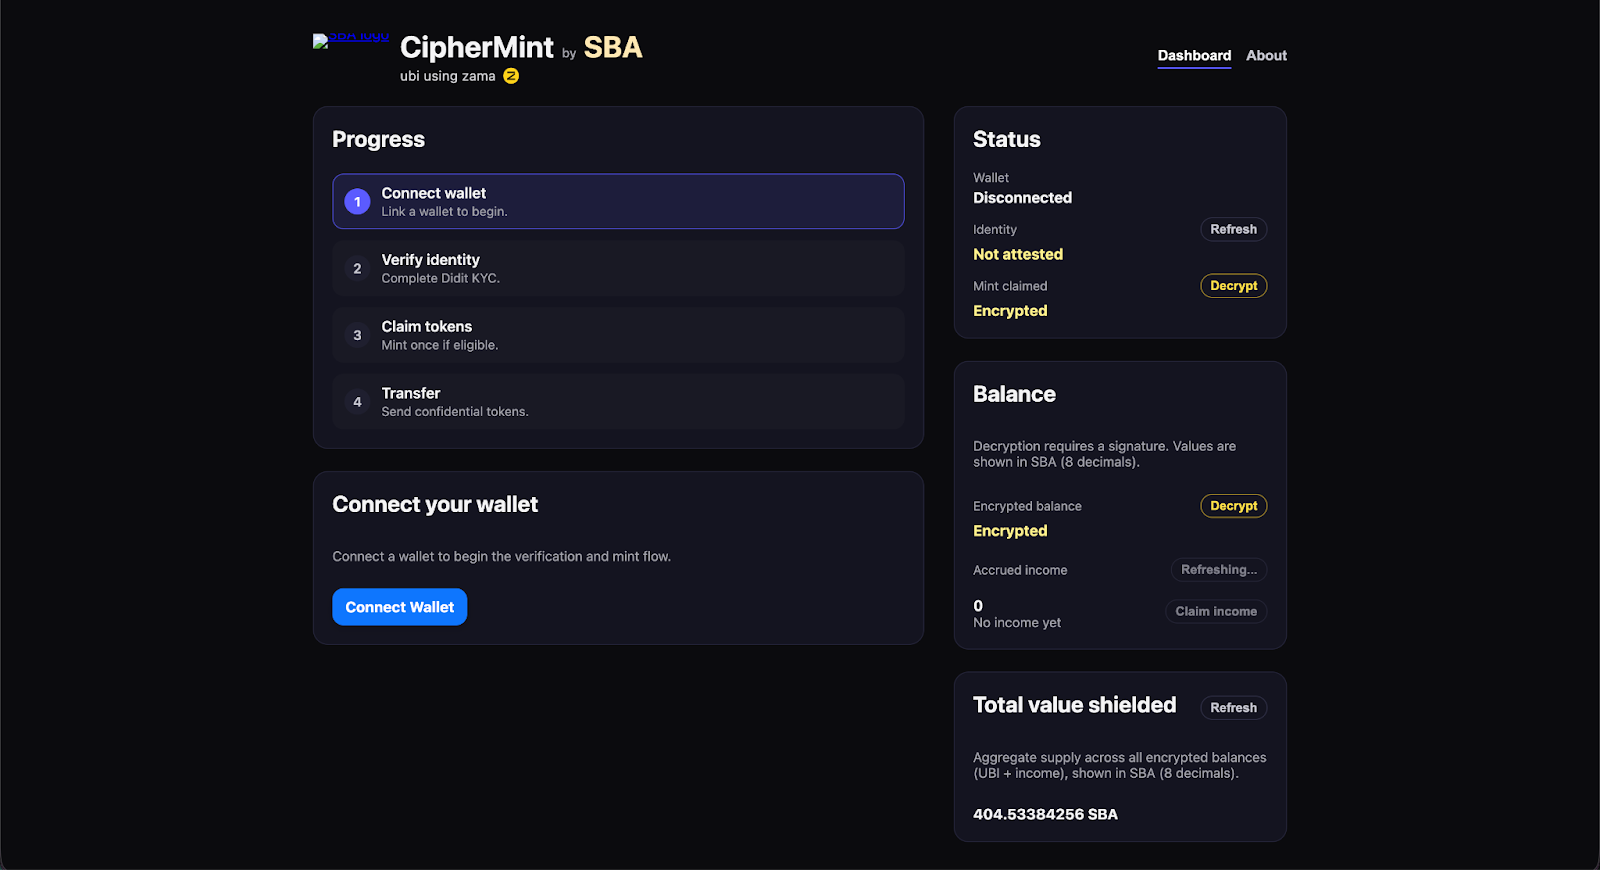Click the Status heading

1007,140
